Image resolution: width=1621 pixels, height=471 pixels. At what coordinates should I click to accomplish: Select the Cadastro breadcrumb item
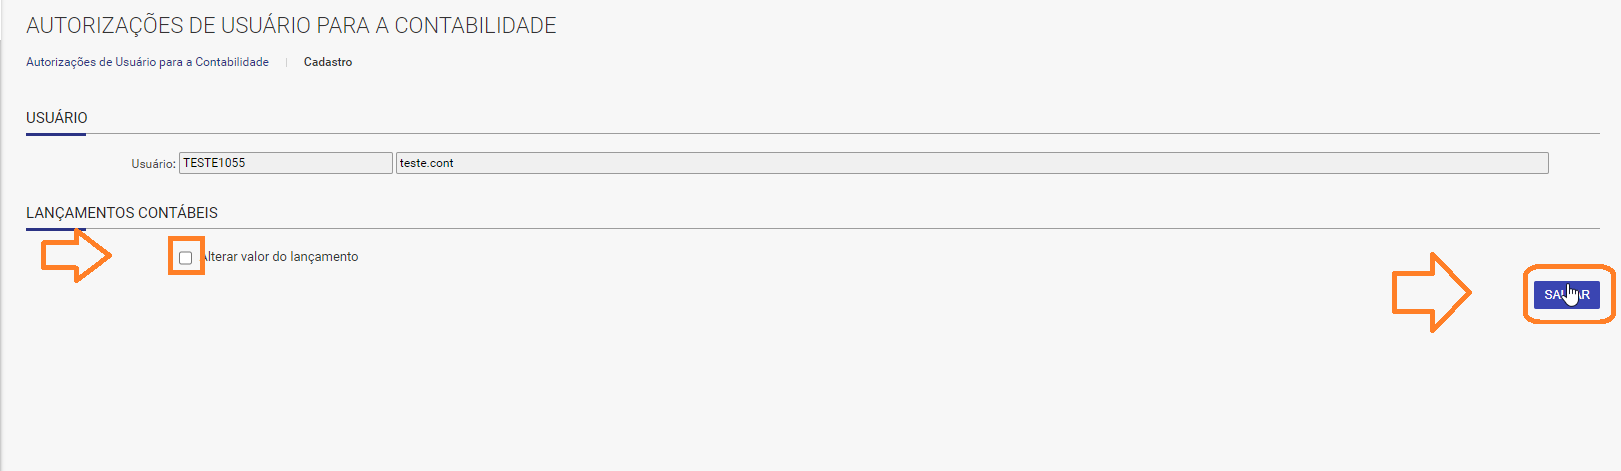coord(328,62)
